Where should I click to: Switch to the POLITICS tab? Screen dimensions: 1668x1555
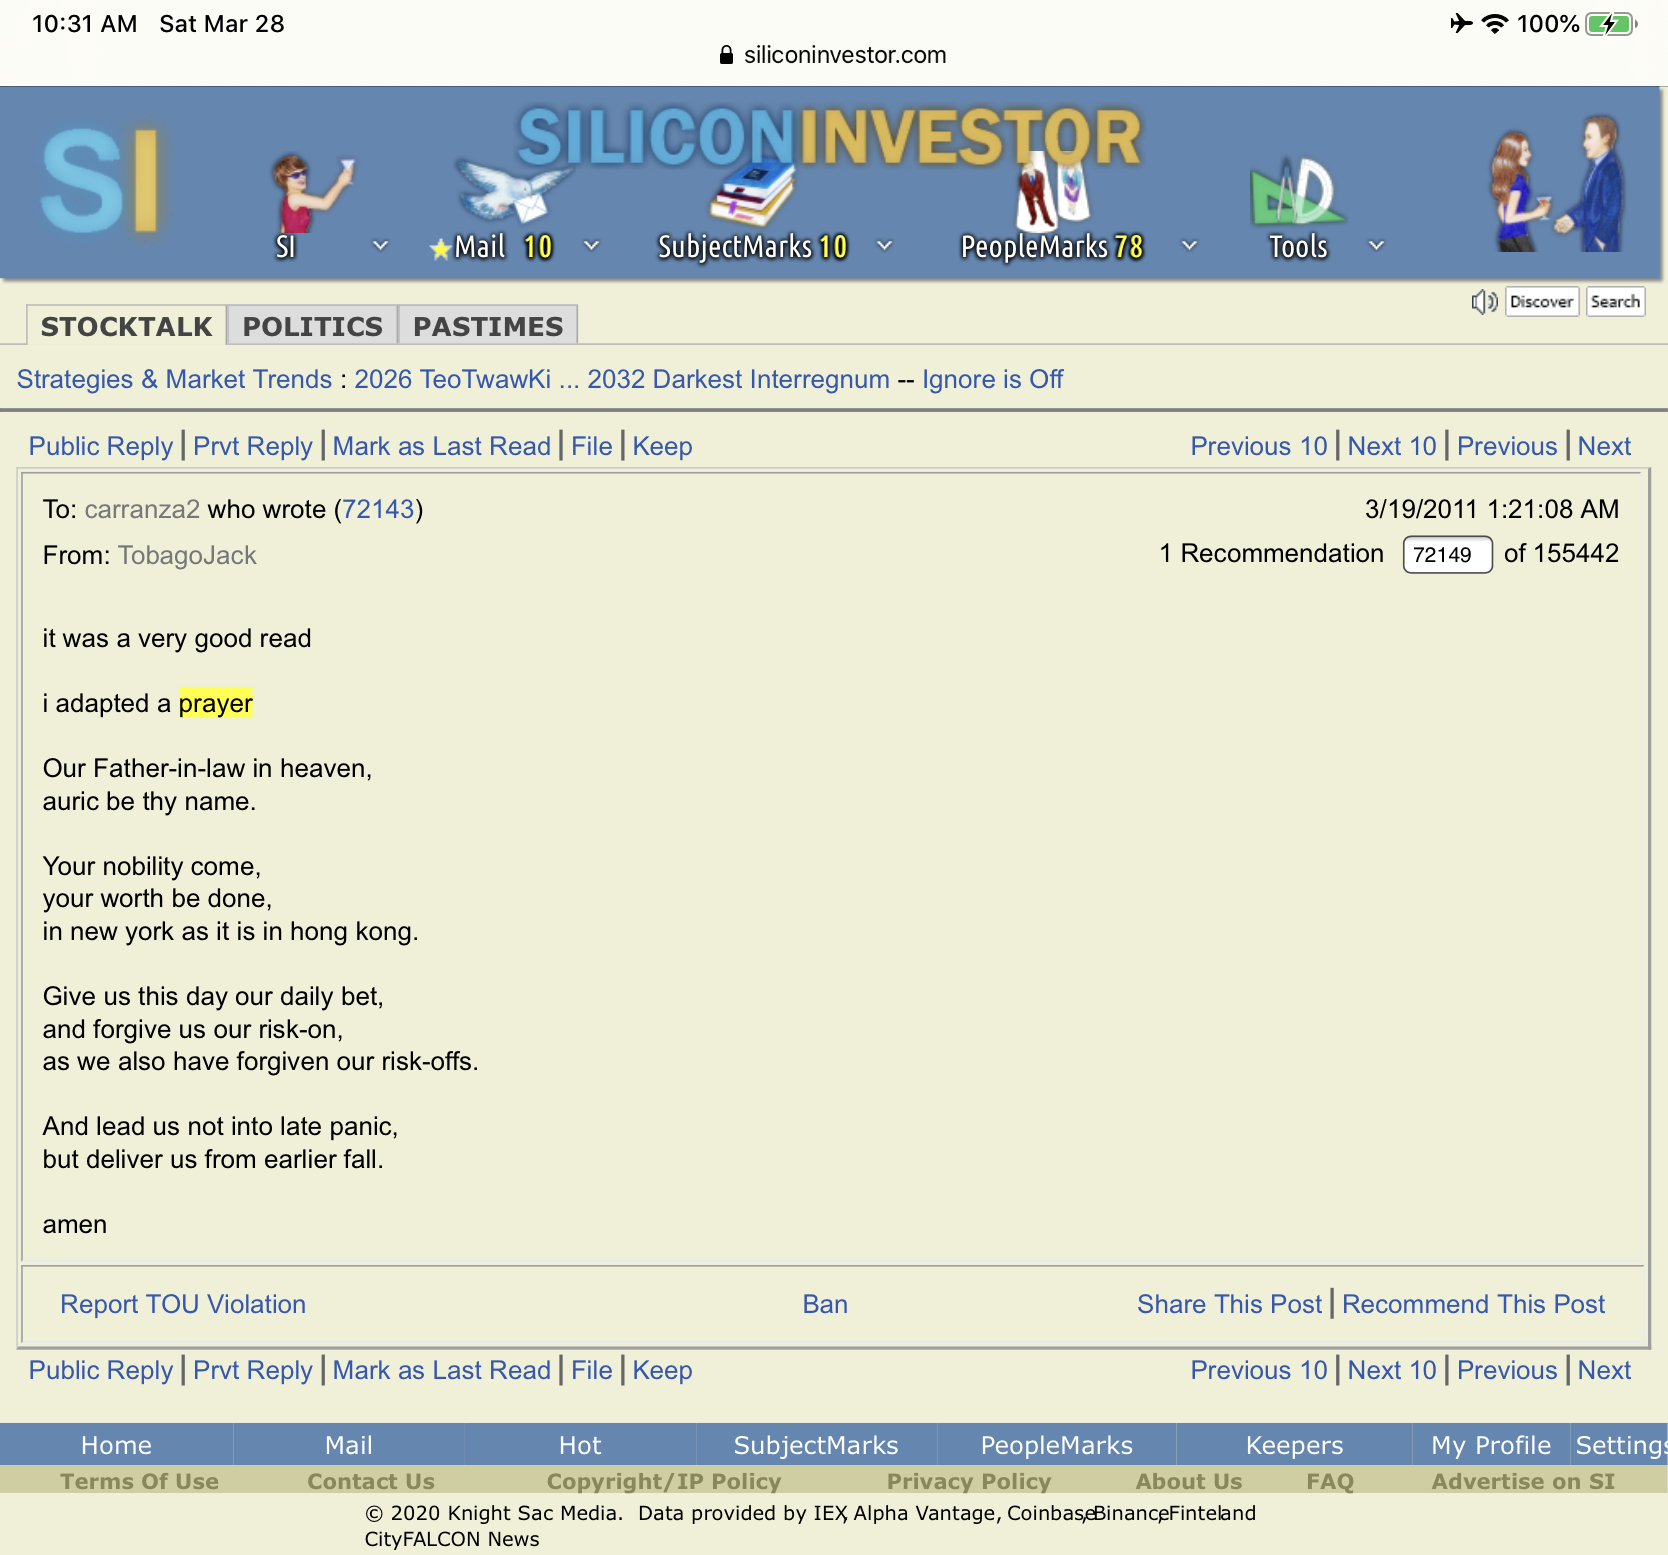tap(313, 326)
